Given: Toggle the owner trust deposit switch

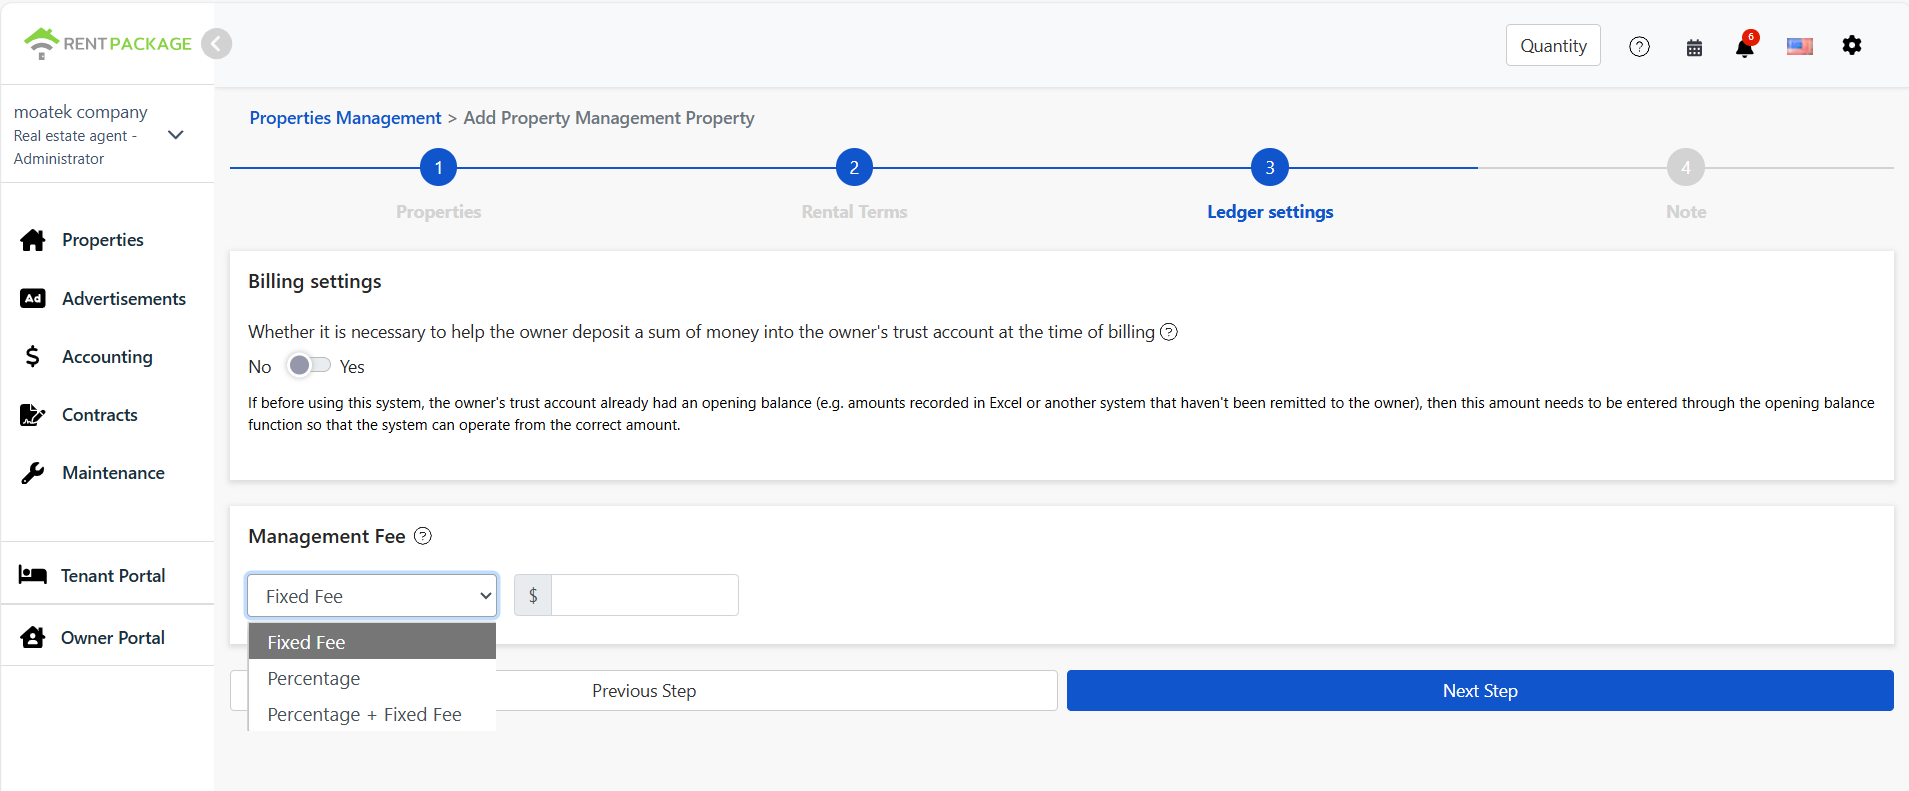Looking at the screenshot, I should click(307, 366).
